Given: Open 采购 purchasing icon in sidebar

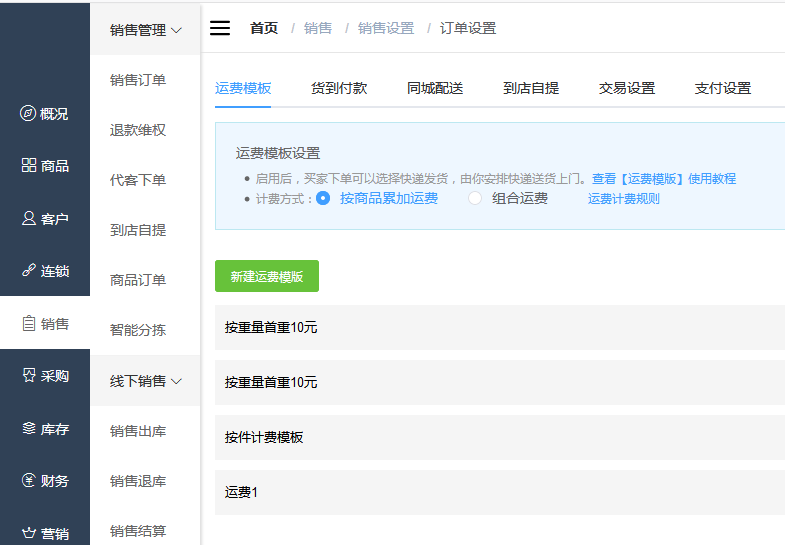Looking at the screenshot, I should (x=29, y=375).
